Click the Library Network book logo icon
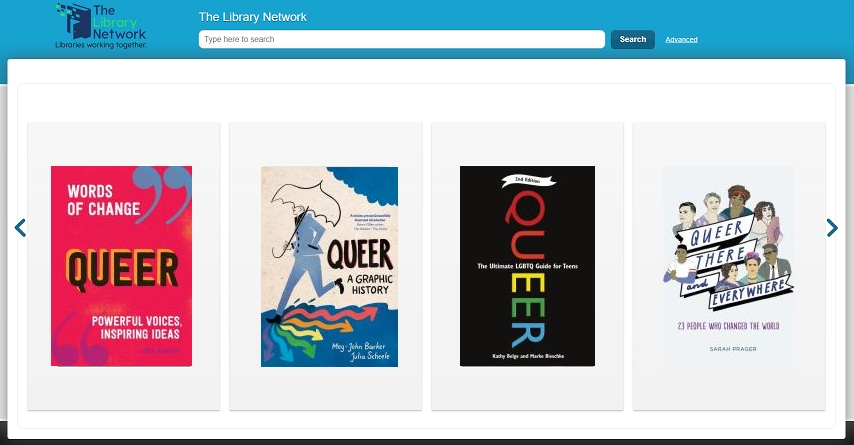 [x=73, y=21]
